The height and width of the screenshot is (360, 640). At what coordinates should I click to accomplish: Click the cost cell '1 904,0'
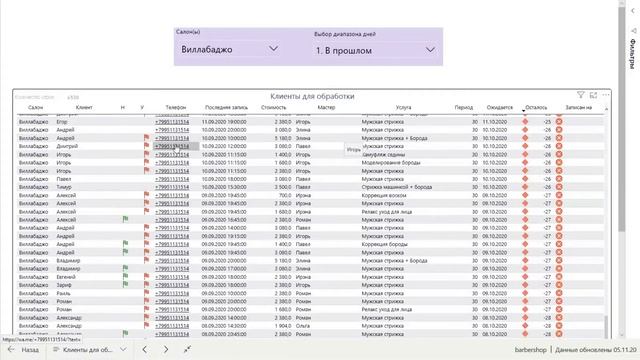(x=283, y=326)
